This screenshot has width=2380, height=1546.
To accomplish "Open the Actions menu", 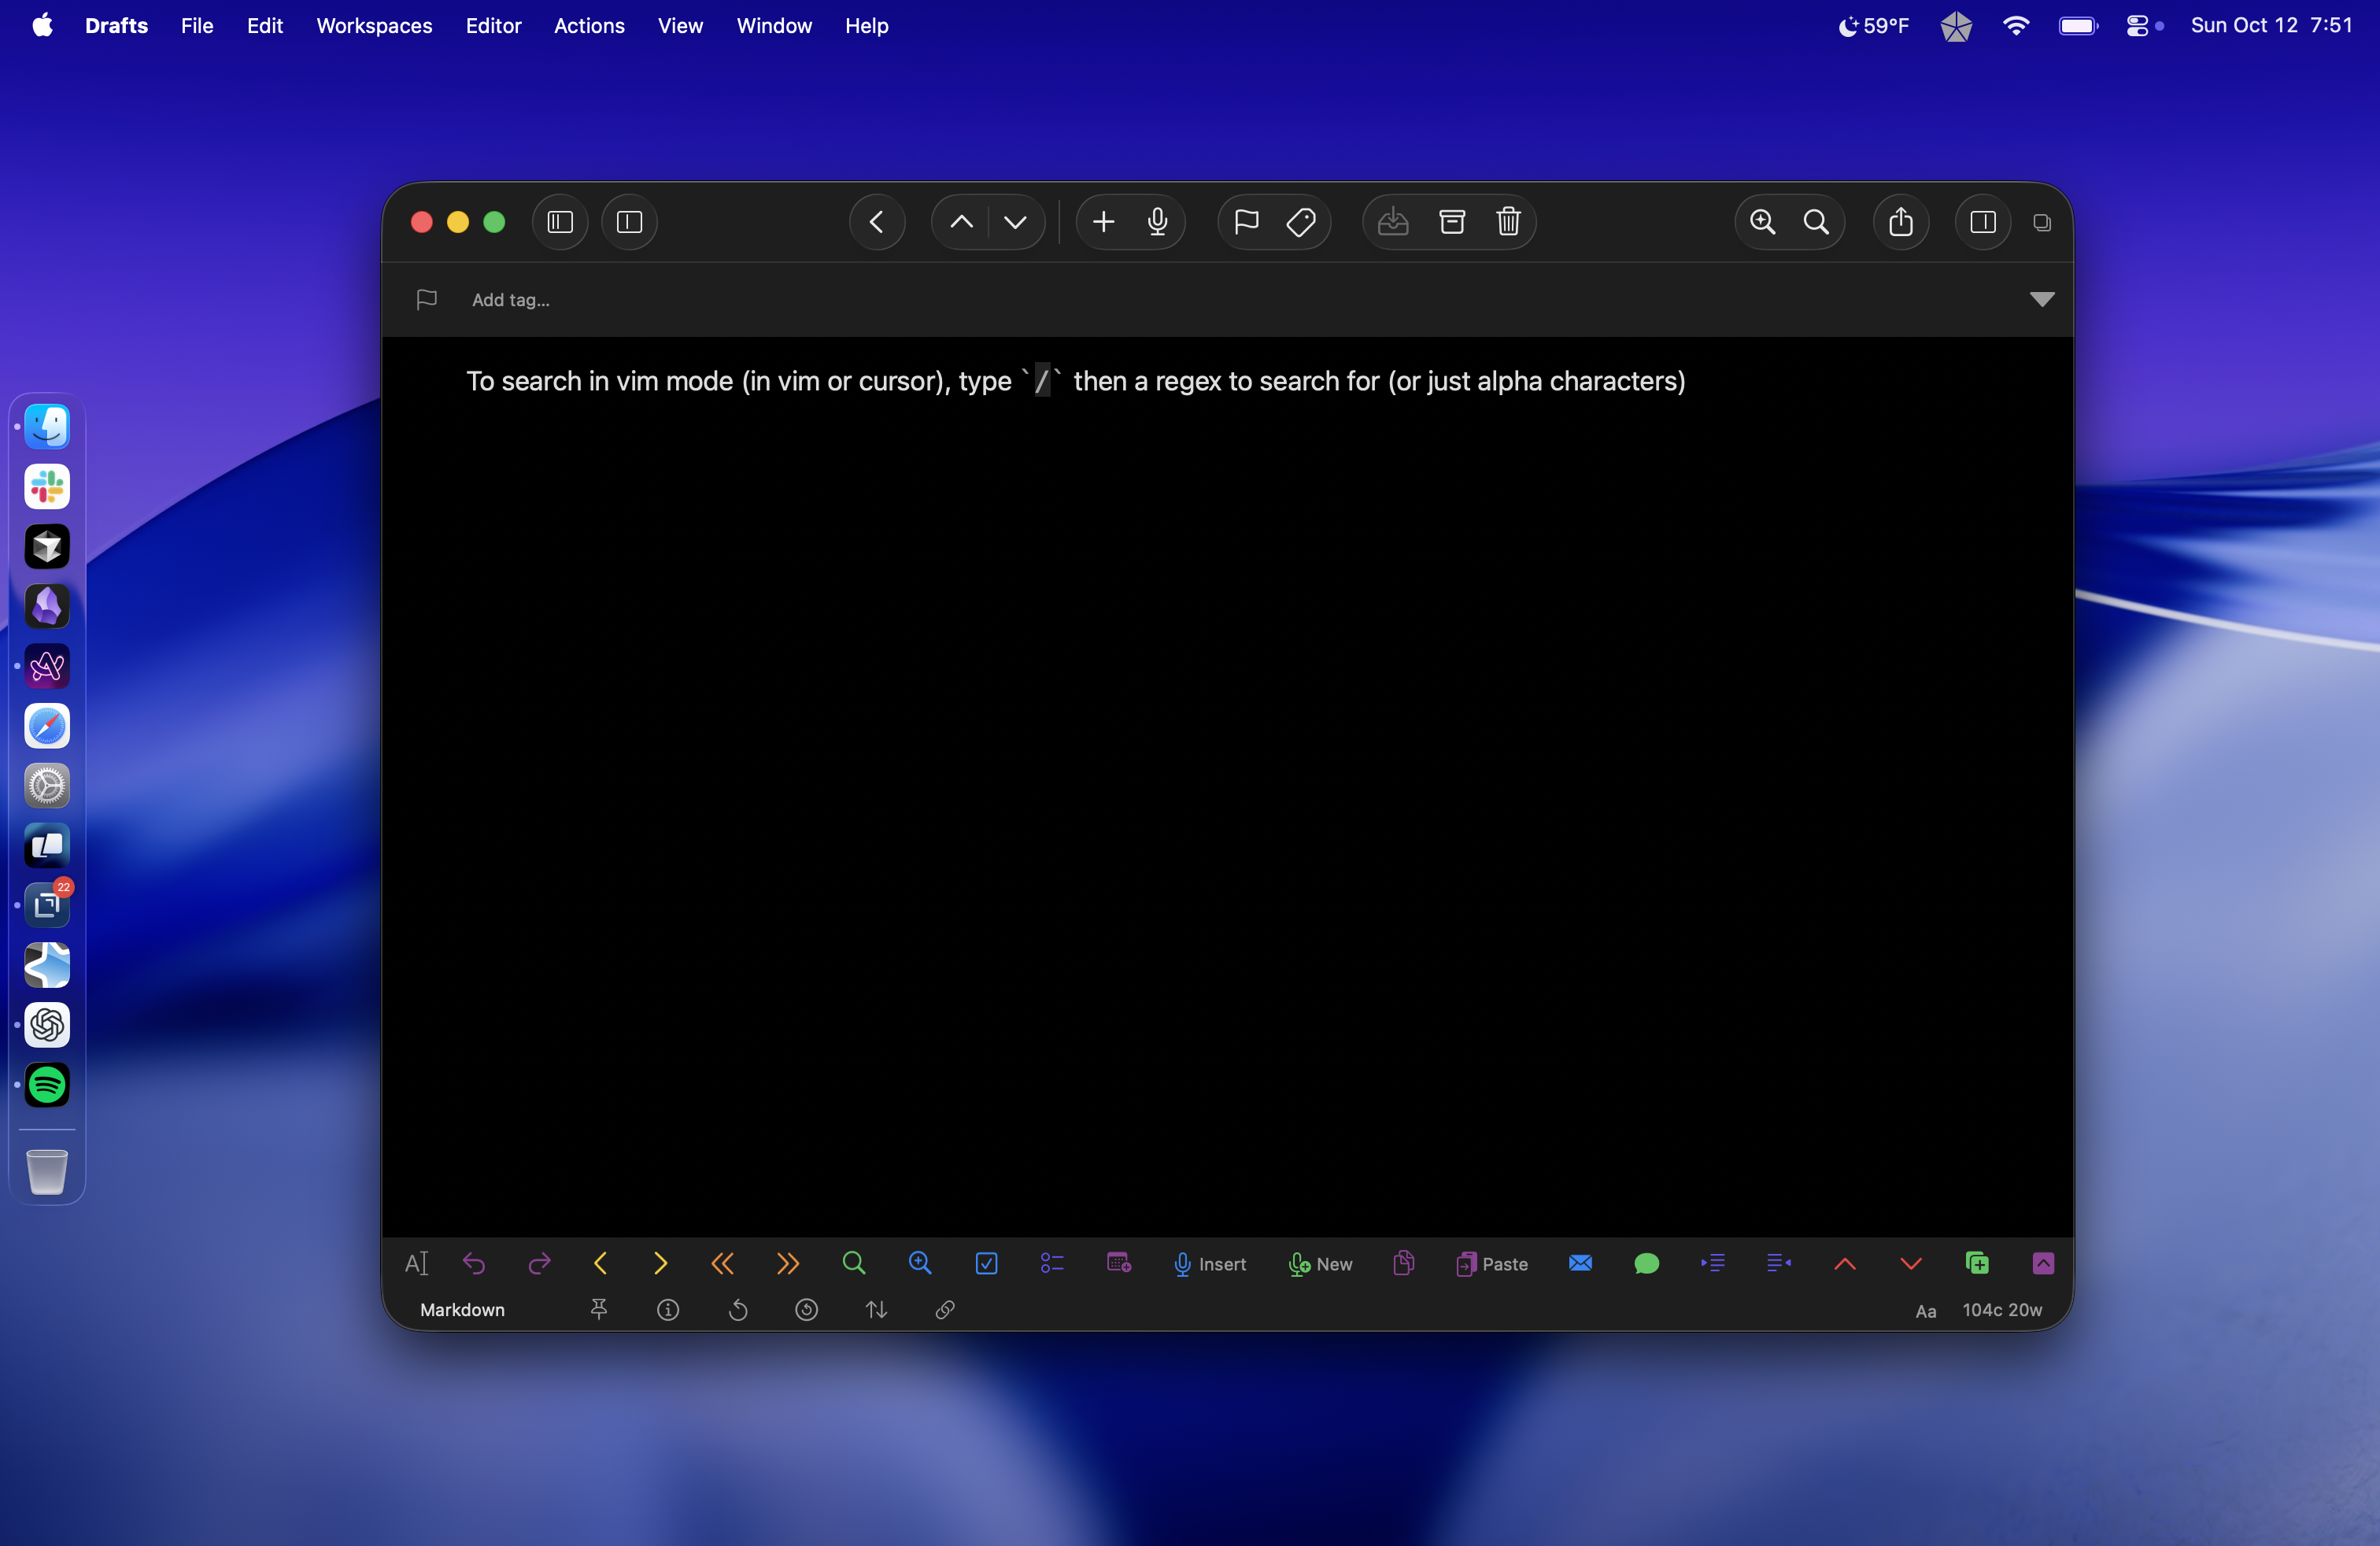I will (589, 26).
